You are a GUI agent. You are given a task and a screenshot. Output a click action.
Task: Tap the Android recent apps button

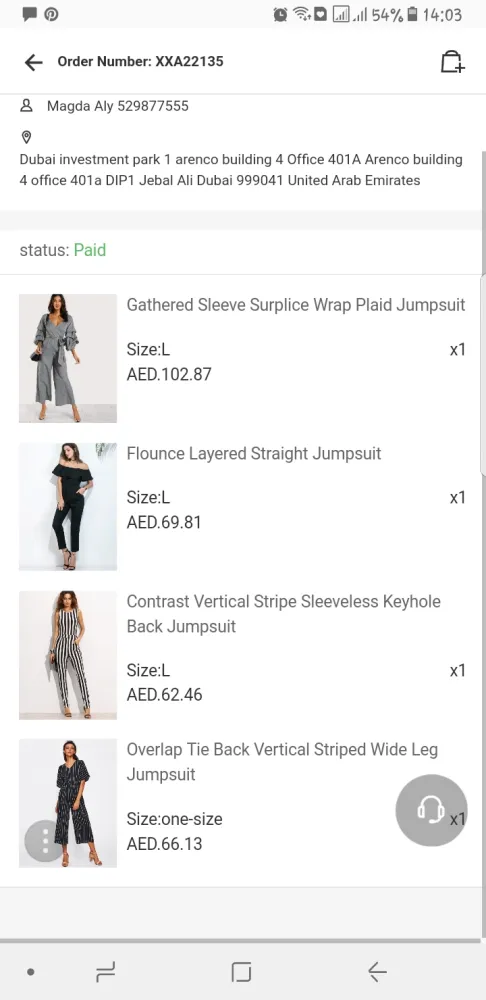(105, 972)
